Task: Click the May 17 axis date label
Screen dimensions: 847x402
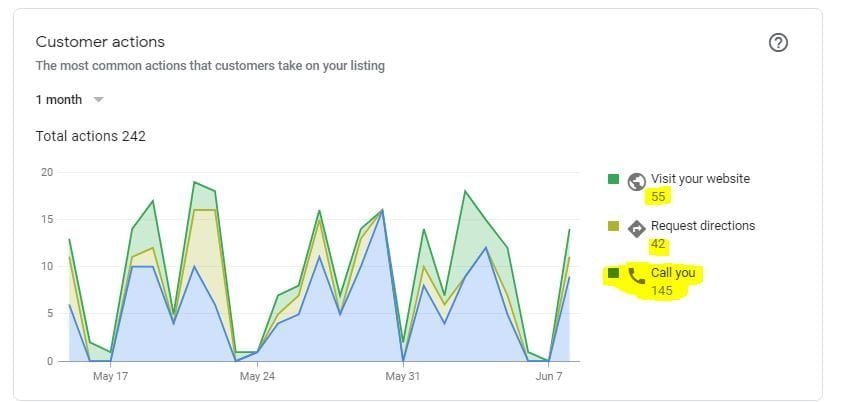Action: click(x=110, y=377)
